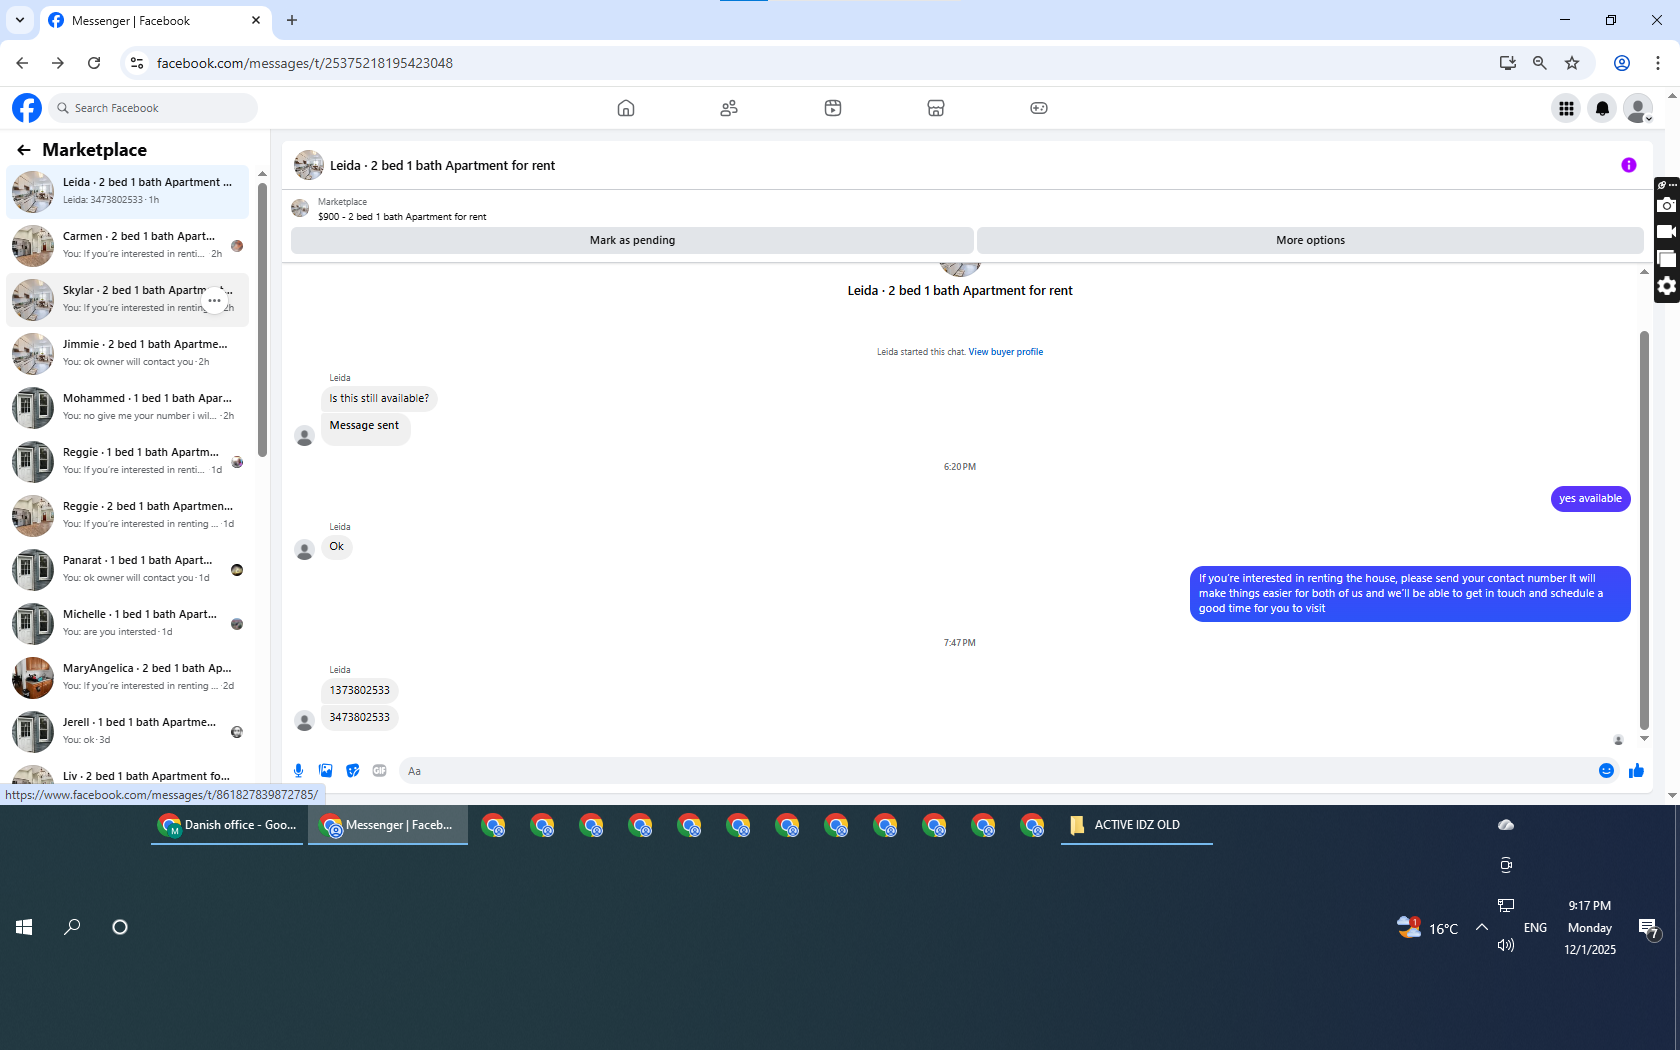The width and height of the screenshot is (1680, 1050).
Task: Open the sticker picker icon
Action: pyautogui.click(x=352, y=770)
